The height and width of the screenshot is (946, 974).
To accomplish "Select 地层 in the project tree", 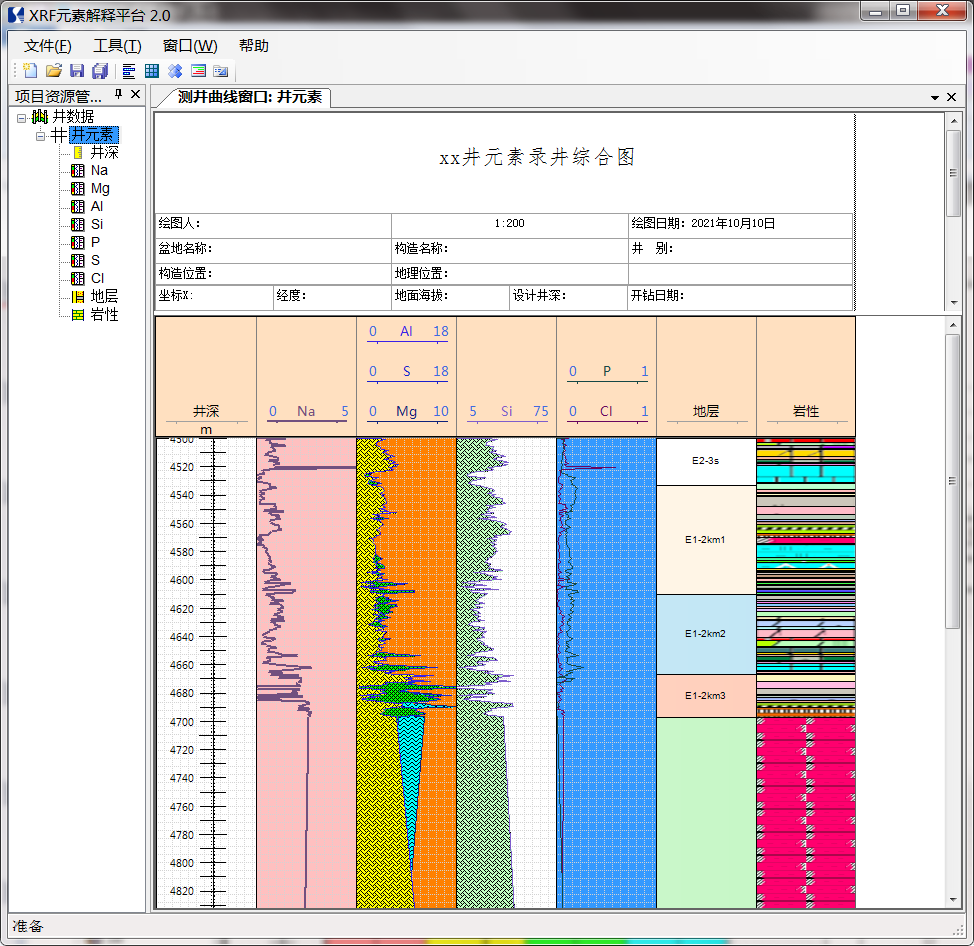I will click(x=104, y=297).
